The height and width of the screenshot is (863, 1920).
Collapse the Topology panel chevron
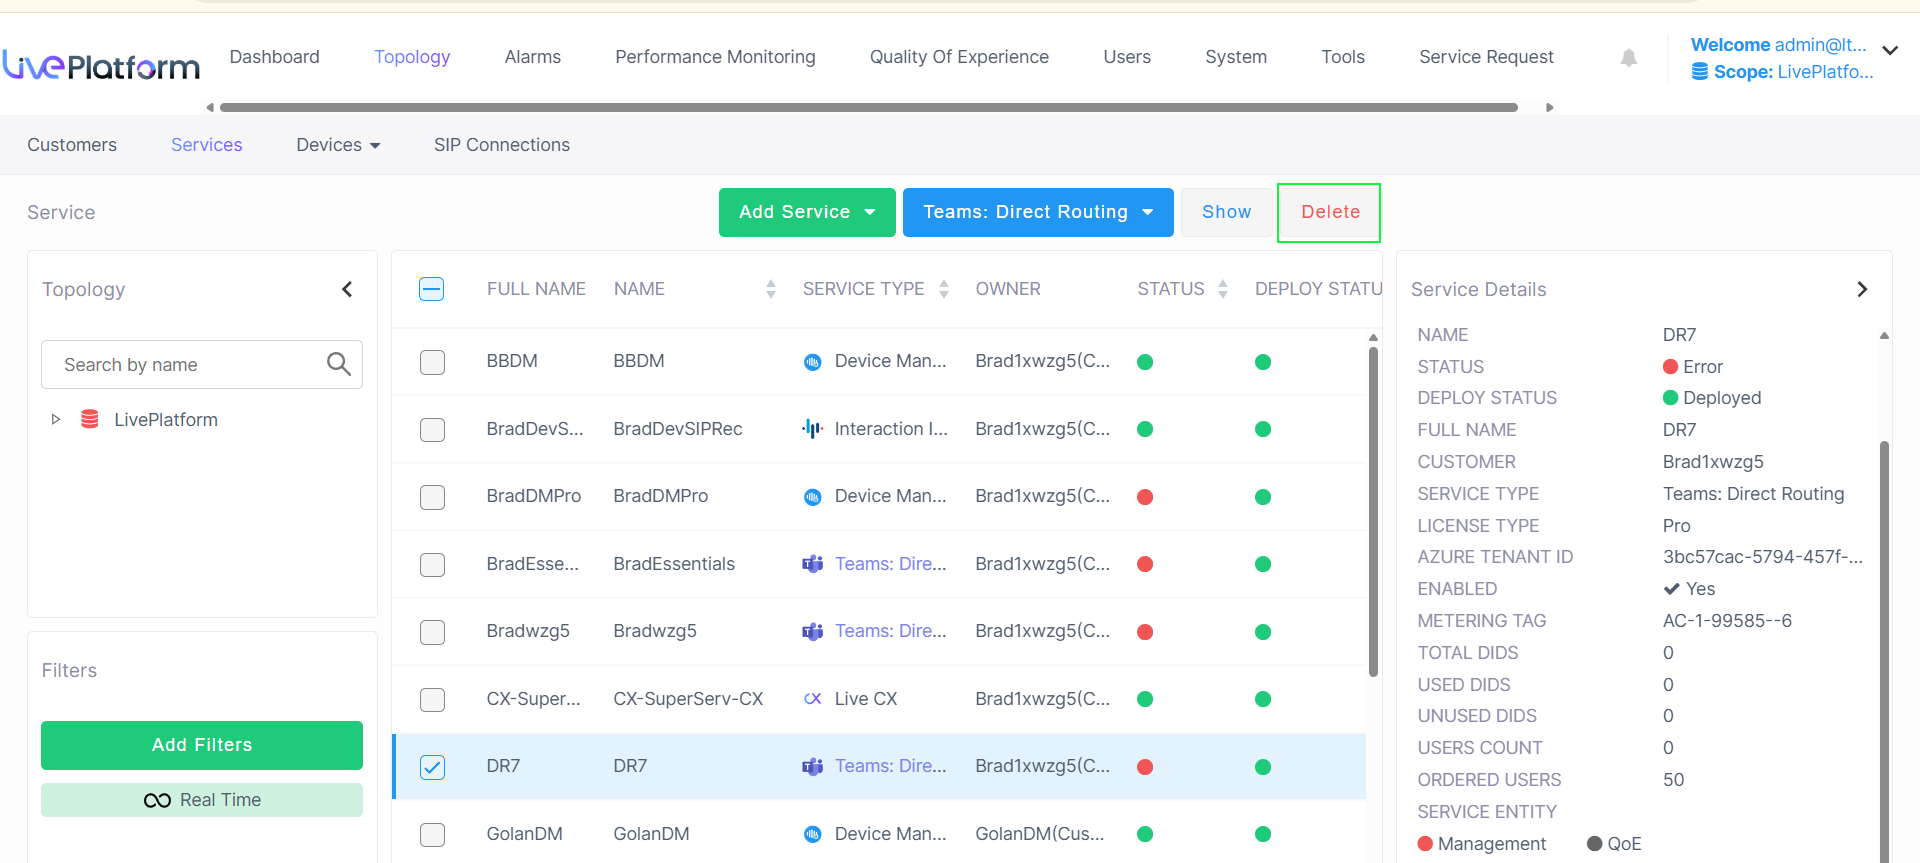click(x=347, y=289)
